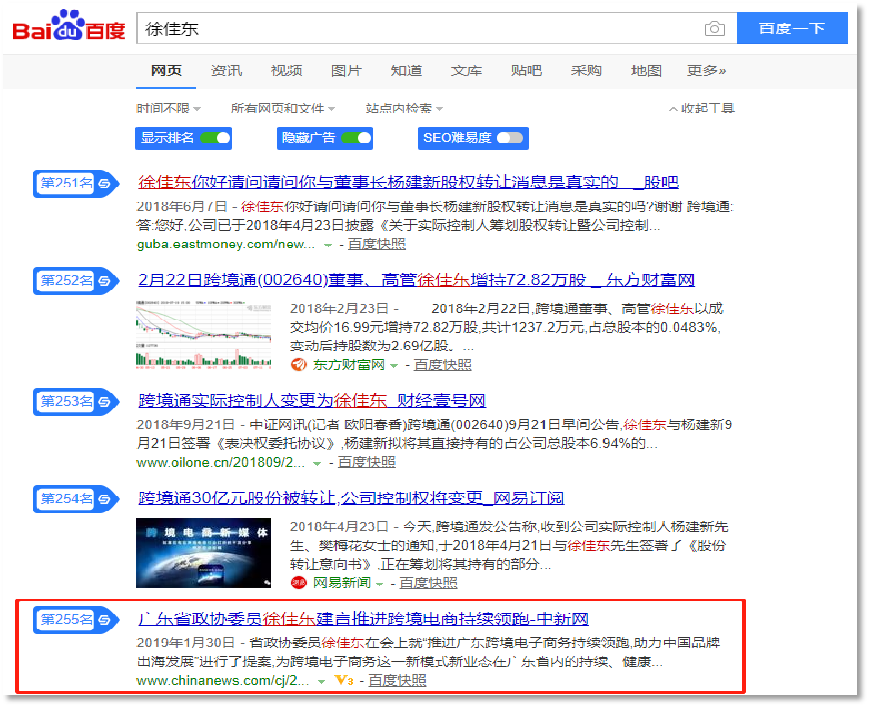Click the guba.eastmoney.com URL text
Viewport: 869px width, 707px height.
pos(226,244)
